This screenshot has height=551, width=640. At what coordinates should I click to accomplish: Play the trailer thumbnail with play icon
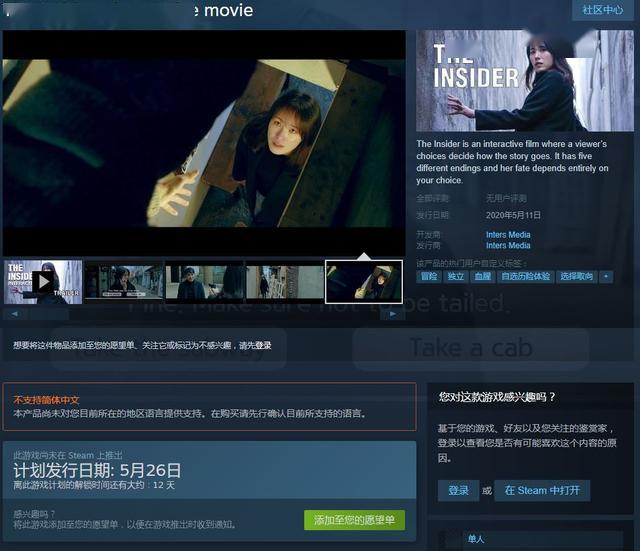tap(43, 282)
